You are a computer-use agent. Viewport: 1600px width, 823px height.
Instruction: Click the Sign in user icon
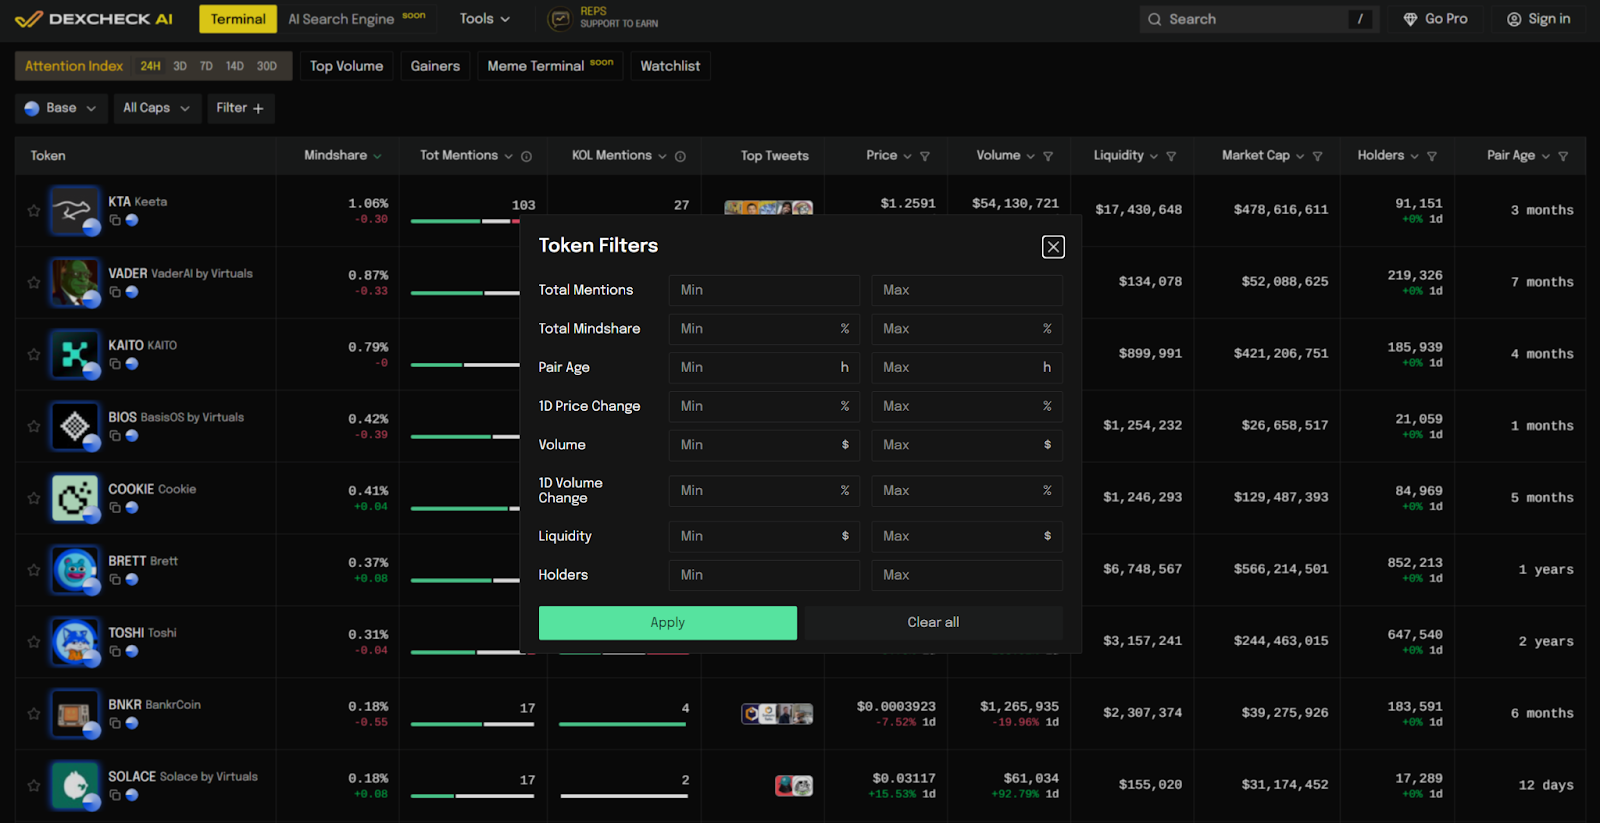1514,19
